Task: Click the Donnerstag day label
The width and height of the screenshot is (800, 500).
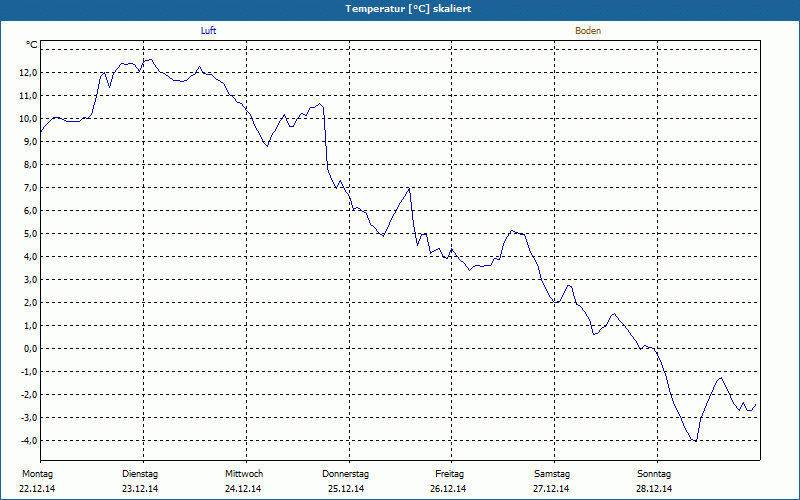Action: click(x=345, y=474)
